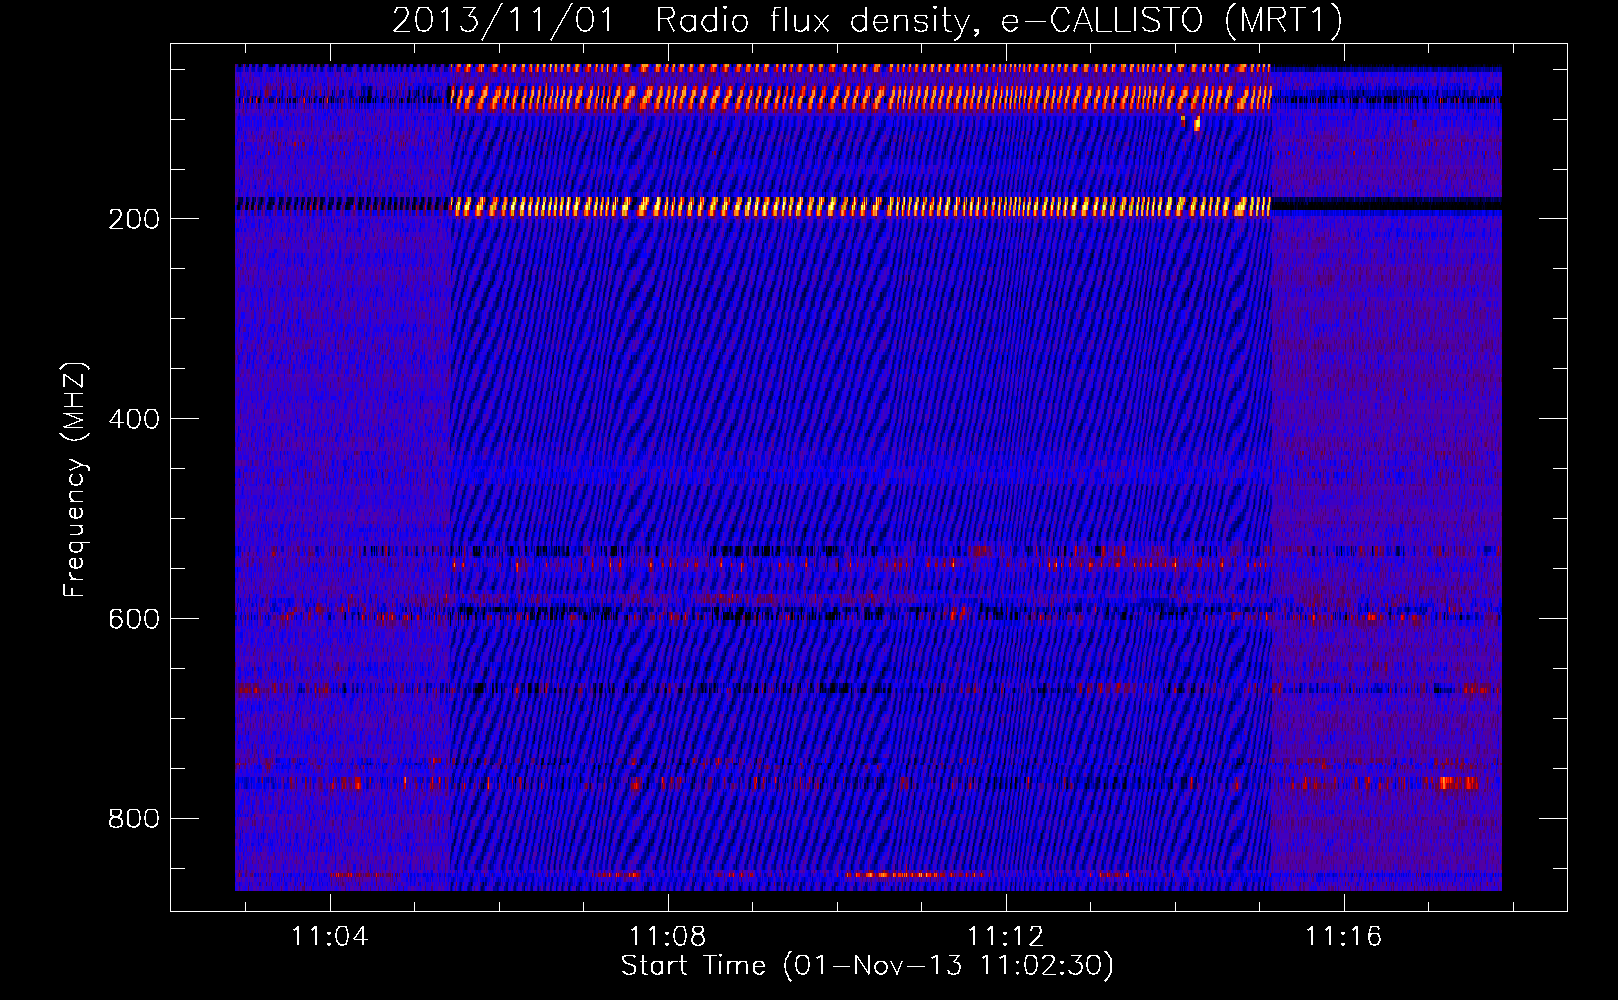Select the 11:16 time tick label
The image size is (1618, 1000).
[x=1343, y=936]
